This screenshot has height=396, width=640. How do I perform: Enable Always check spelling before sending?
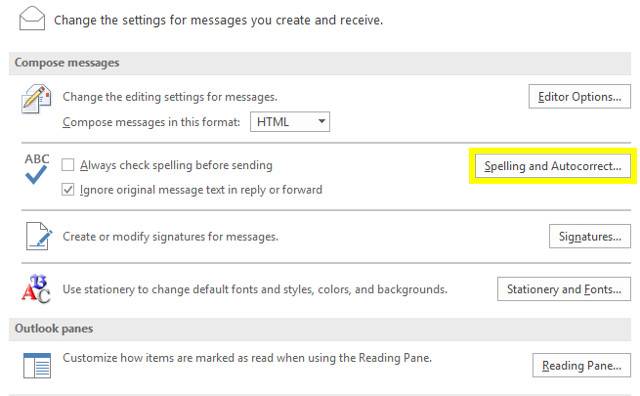(68, 165)
